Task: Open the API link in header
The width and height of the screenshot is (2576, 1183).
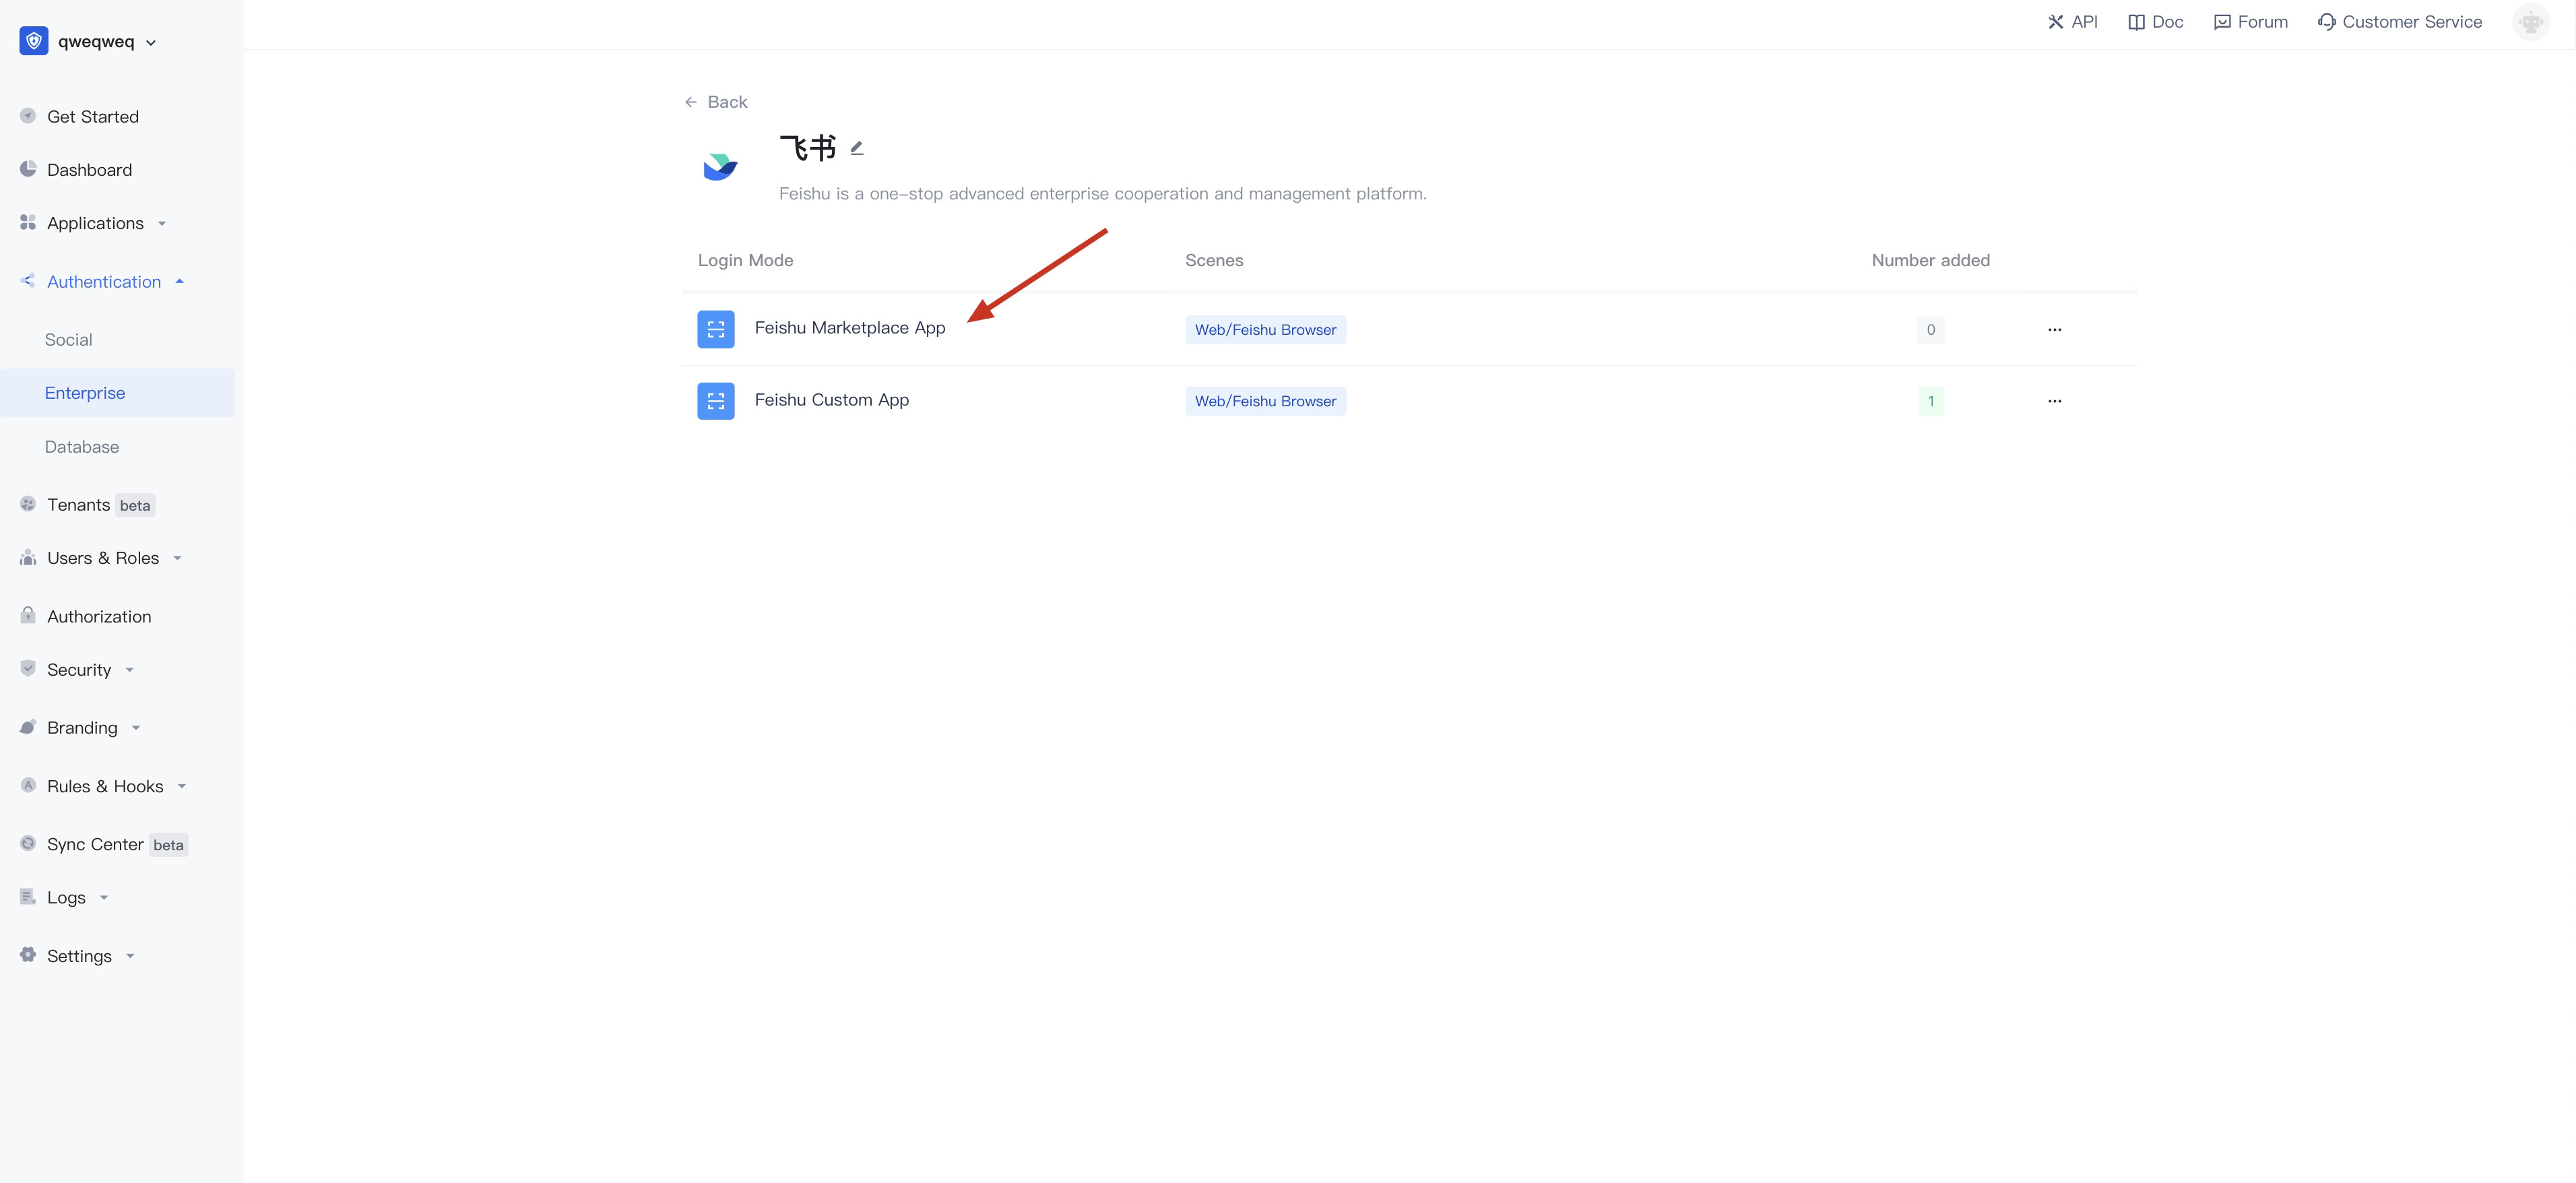Action: [2072, 22]
